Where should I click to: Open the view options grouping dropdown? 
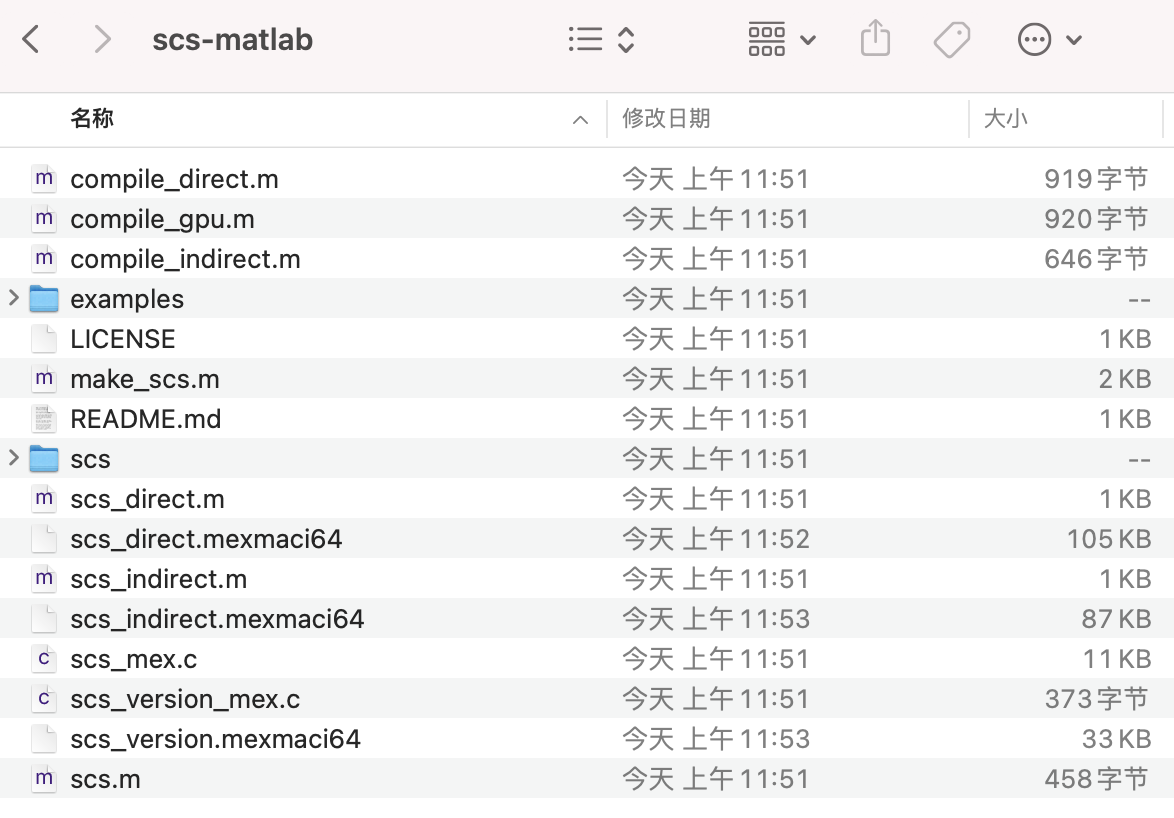click(784, 38)
